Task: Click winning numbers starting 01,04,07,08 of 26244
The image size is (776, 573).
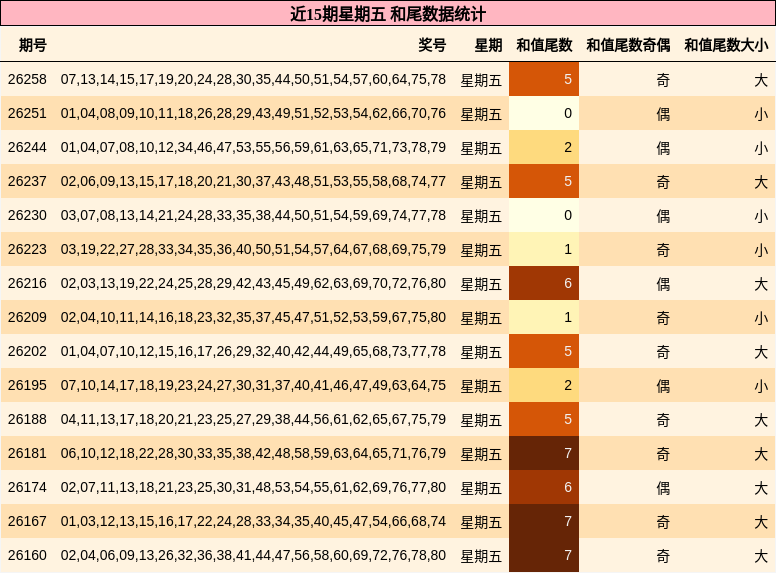Action: coord(253,147)
